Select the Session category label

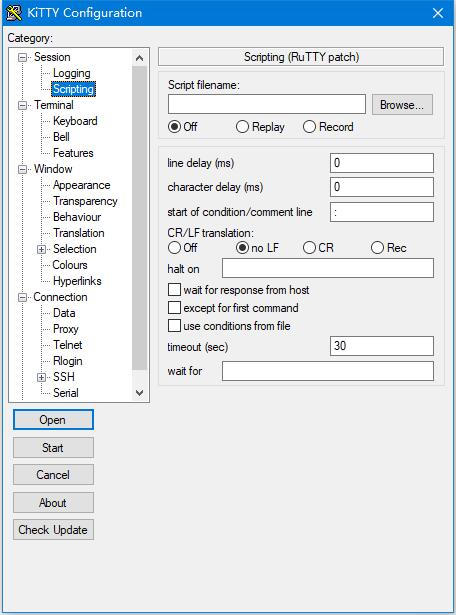click(x=52, y=57)
